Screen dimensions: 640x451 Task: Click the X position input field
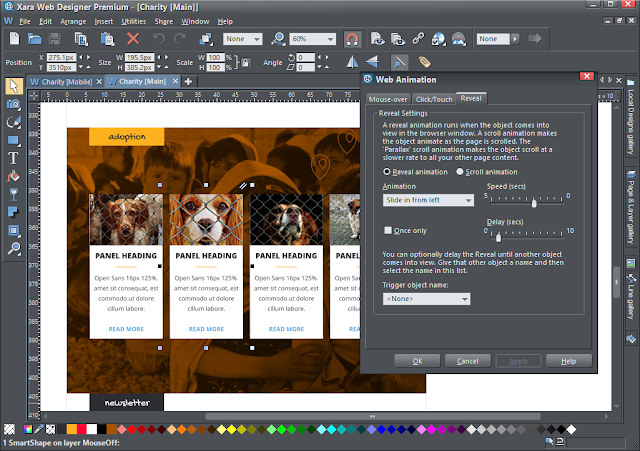pyautogui.click(x=61, y=58)
